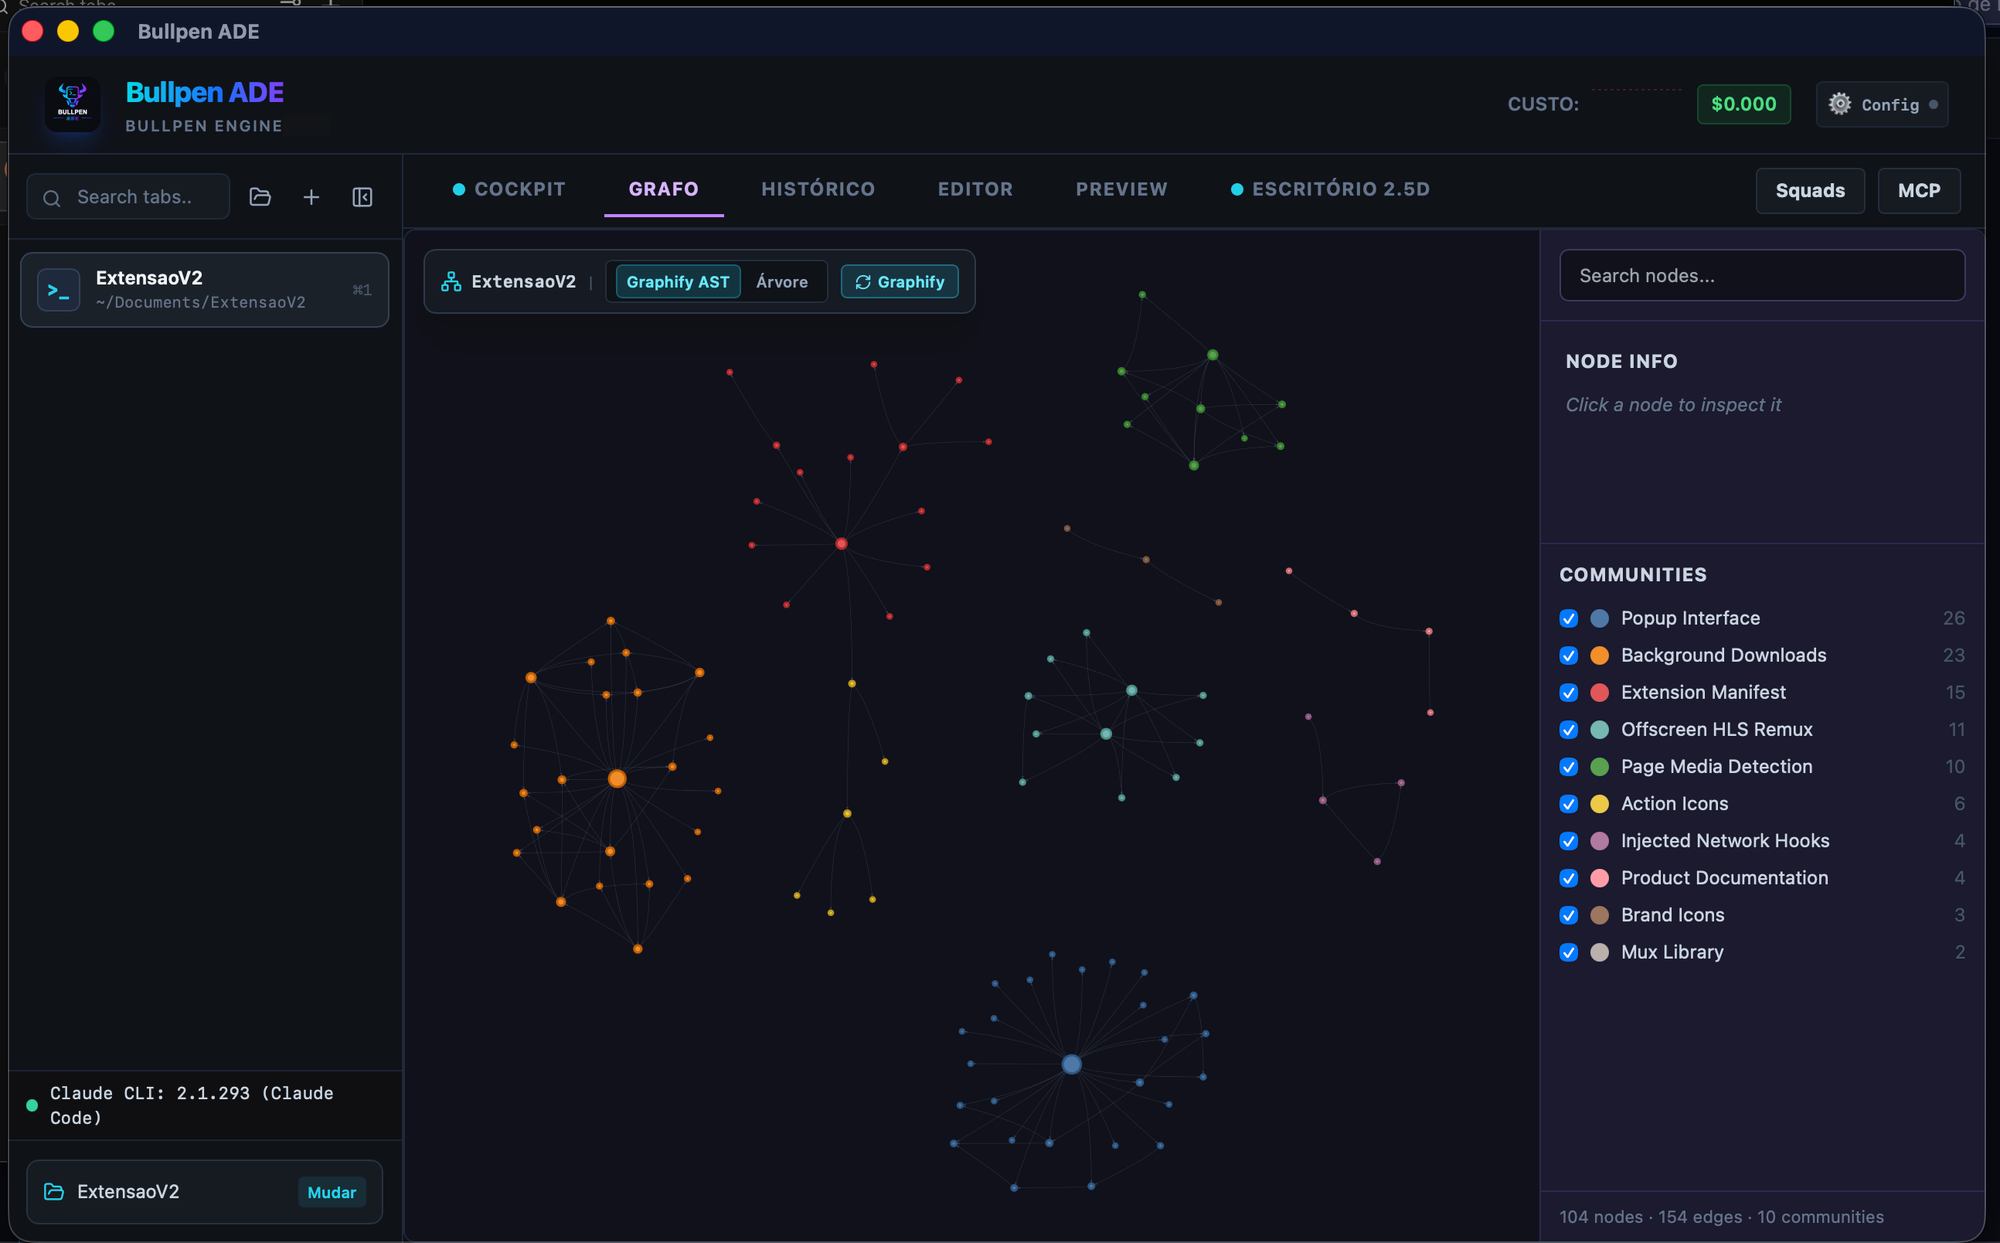
Task: Toggle the Extension Manifest checkbox
Action: point(1568,692)
